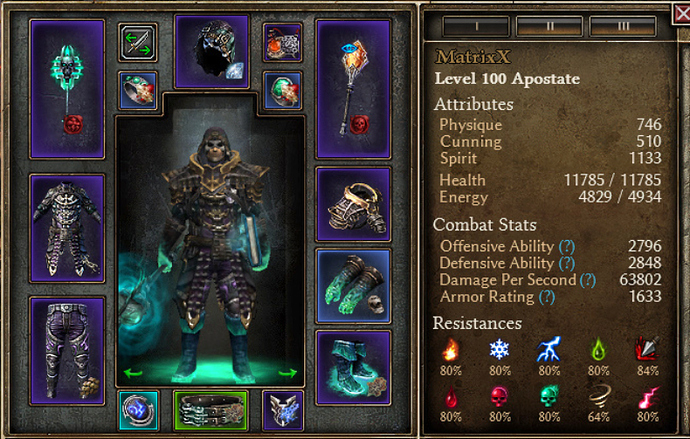The height and width of the screenshot is (439, 690).
Task: Select the skull scepter weapon slot
Action: point(67,89)
